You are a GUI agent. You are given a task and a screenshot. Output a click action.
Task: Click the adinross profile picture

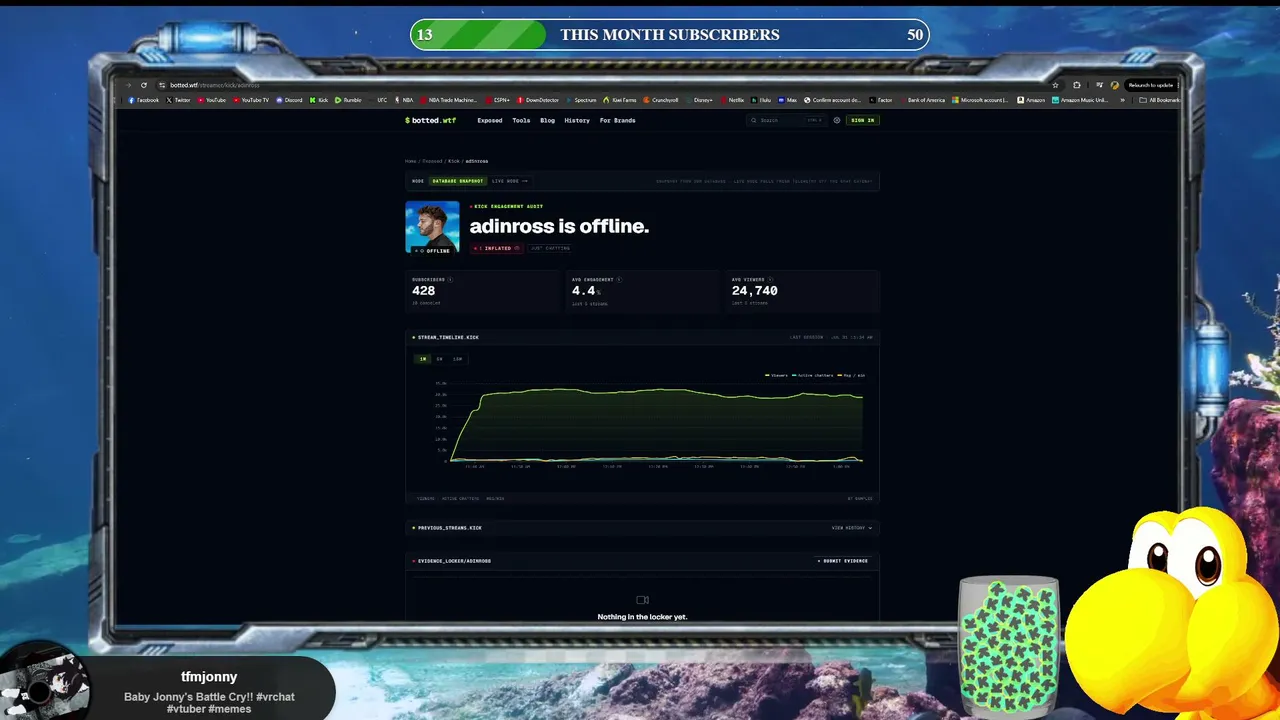click(432, 227)
